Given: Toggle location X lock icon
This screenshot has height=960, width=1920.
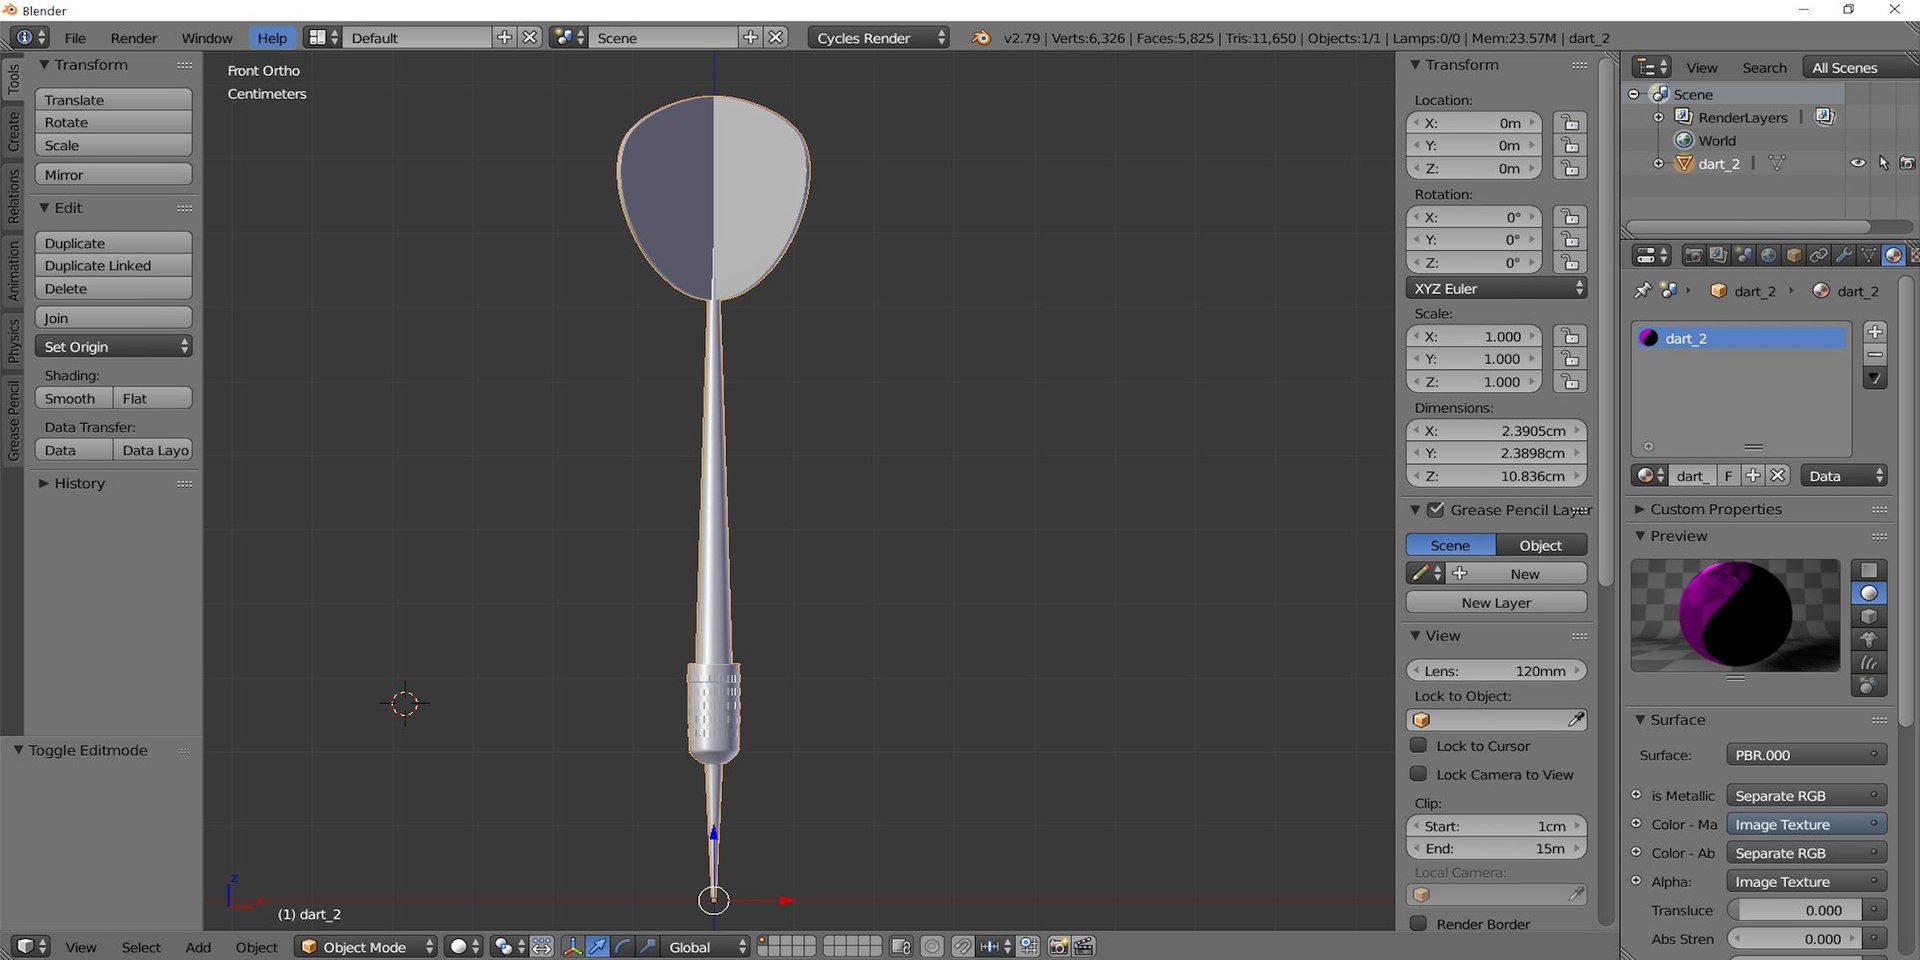Looking at the screenshot, I should [1570, 123].
